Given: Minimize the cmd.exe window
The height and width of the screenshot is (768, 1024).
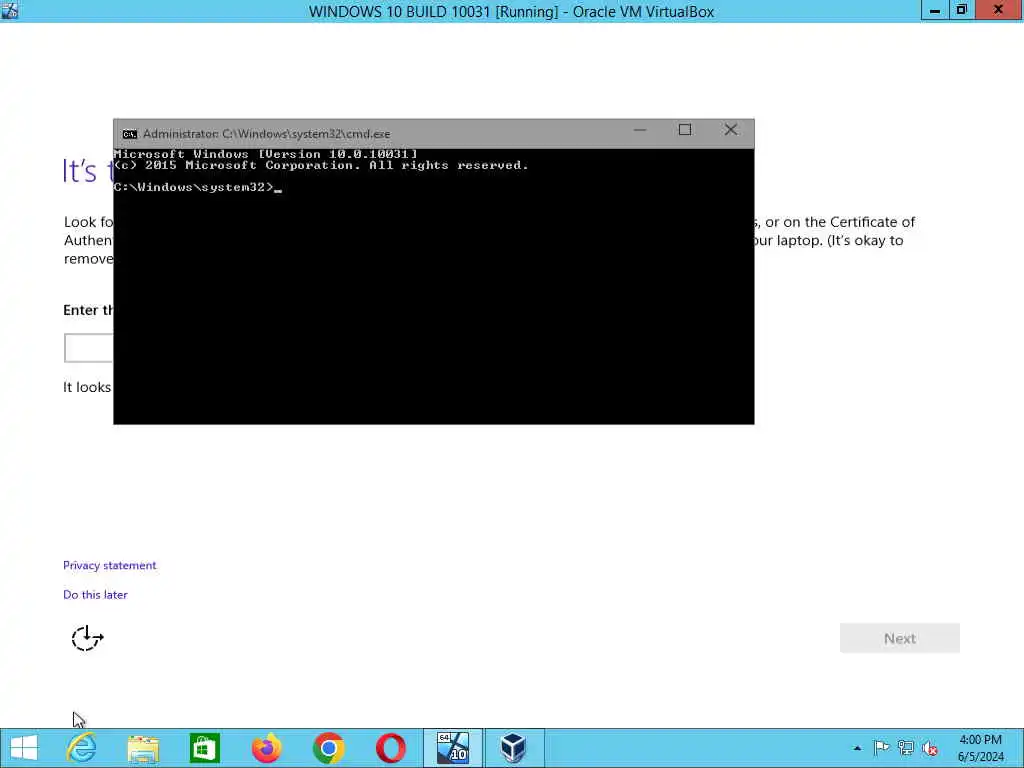Looking at the screenshot, I should pos(640,131).
